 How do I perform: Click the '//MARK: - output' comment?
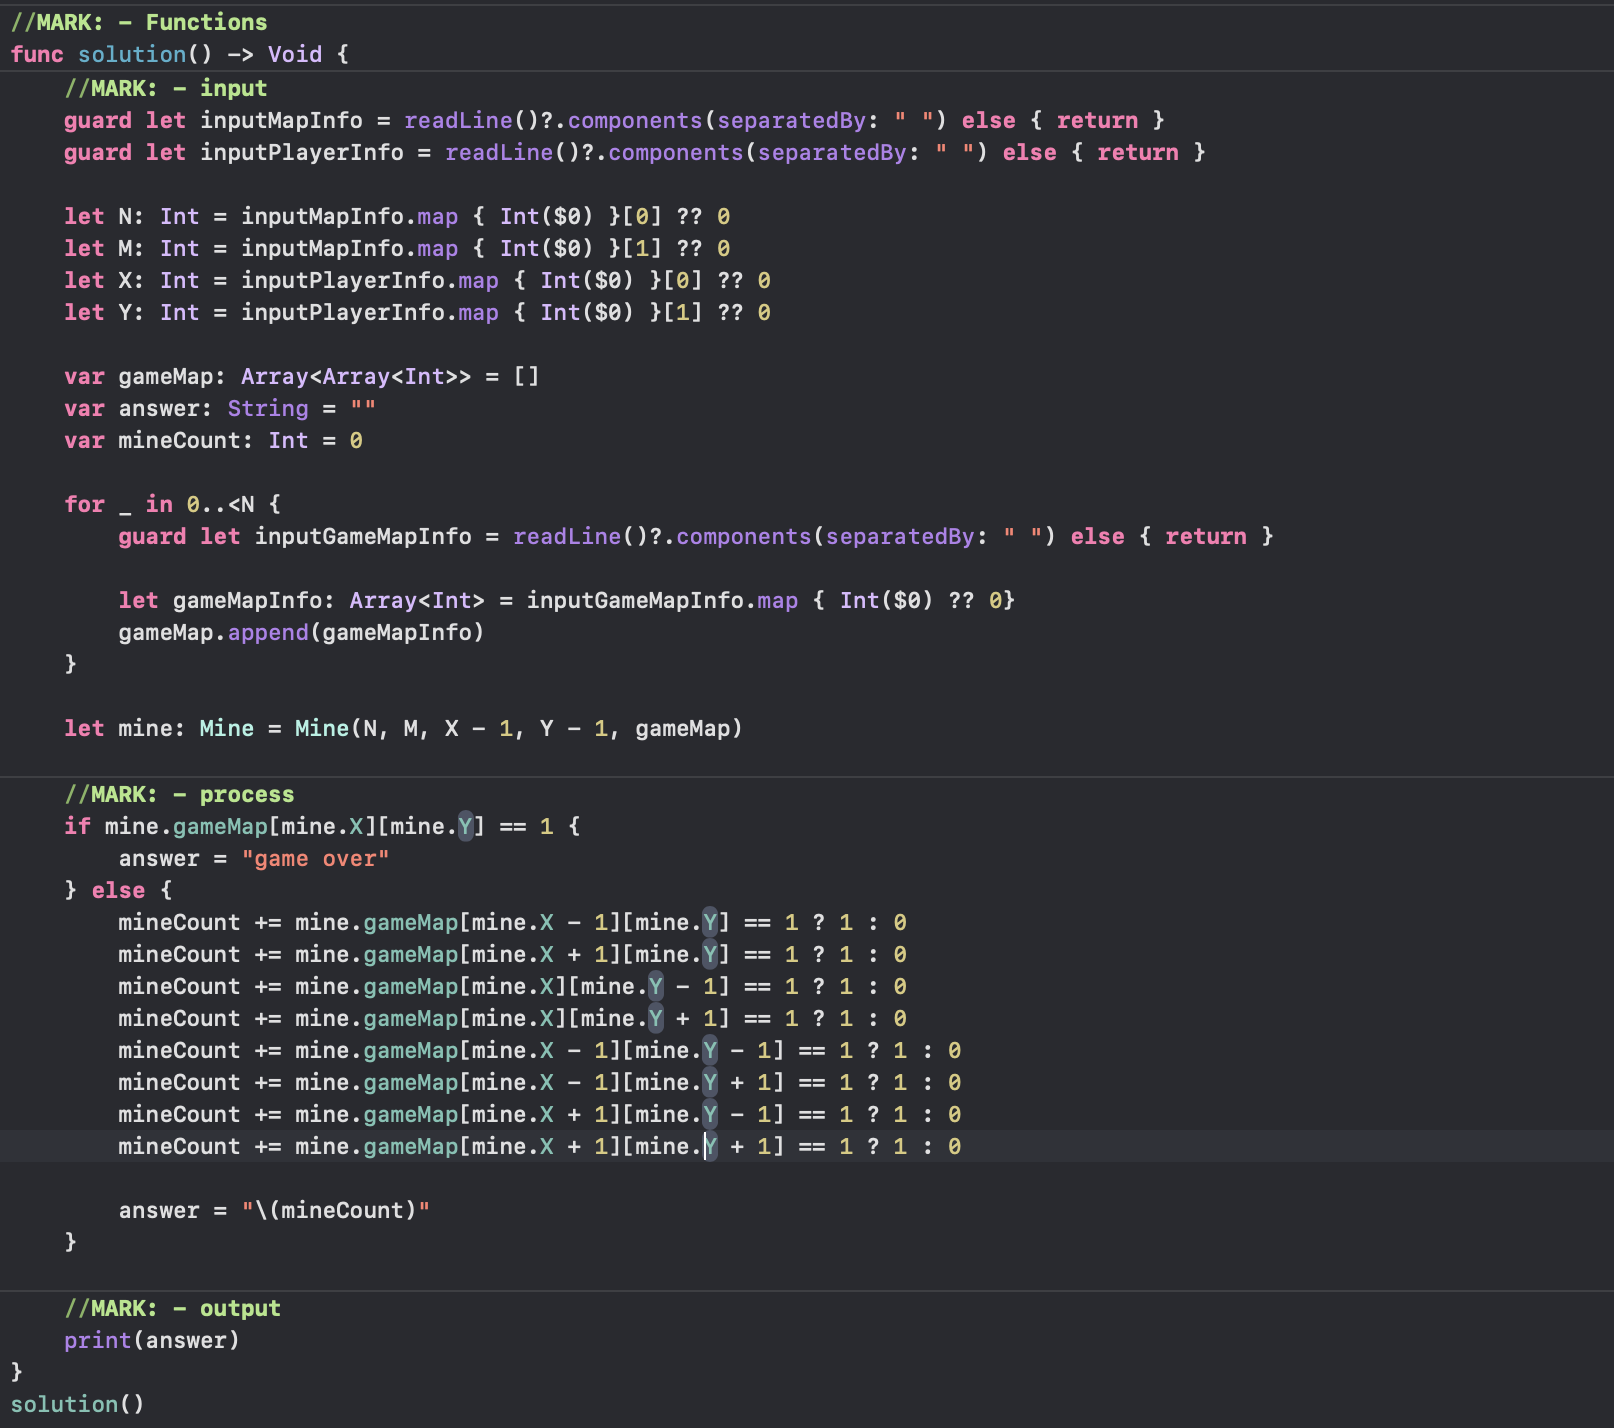click(172, 1308)
